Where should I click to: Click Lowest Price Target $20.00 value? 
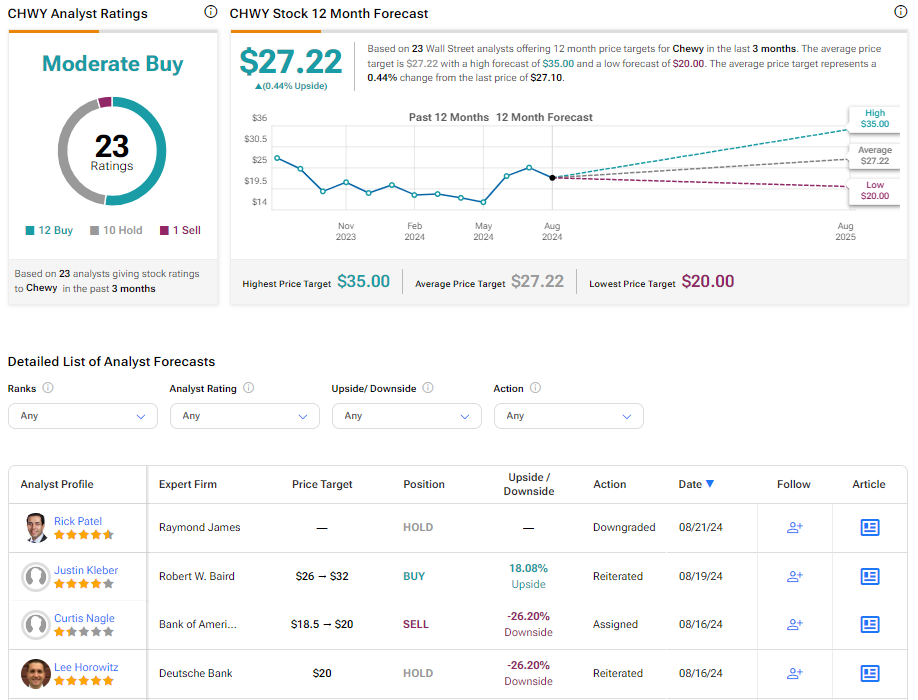tap(707, 282)
